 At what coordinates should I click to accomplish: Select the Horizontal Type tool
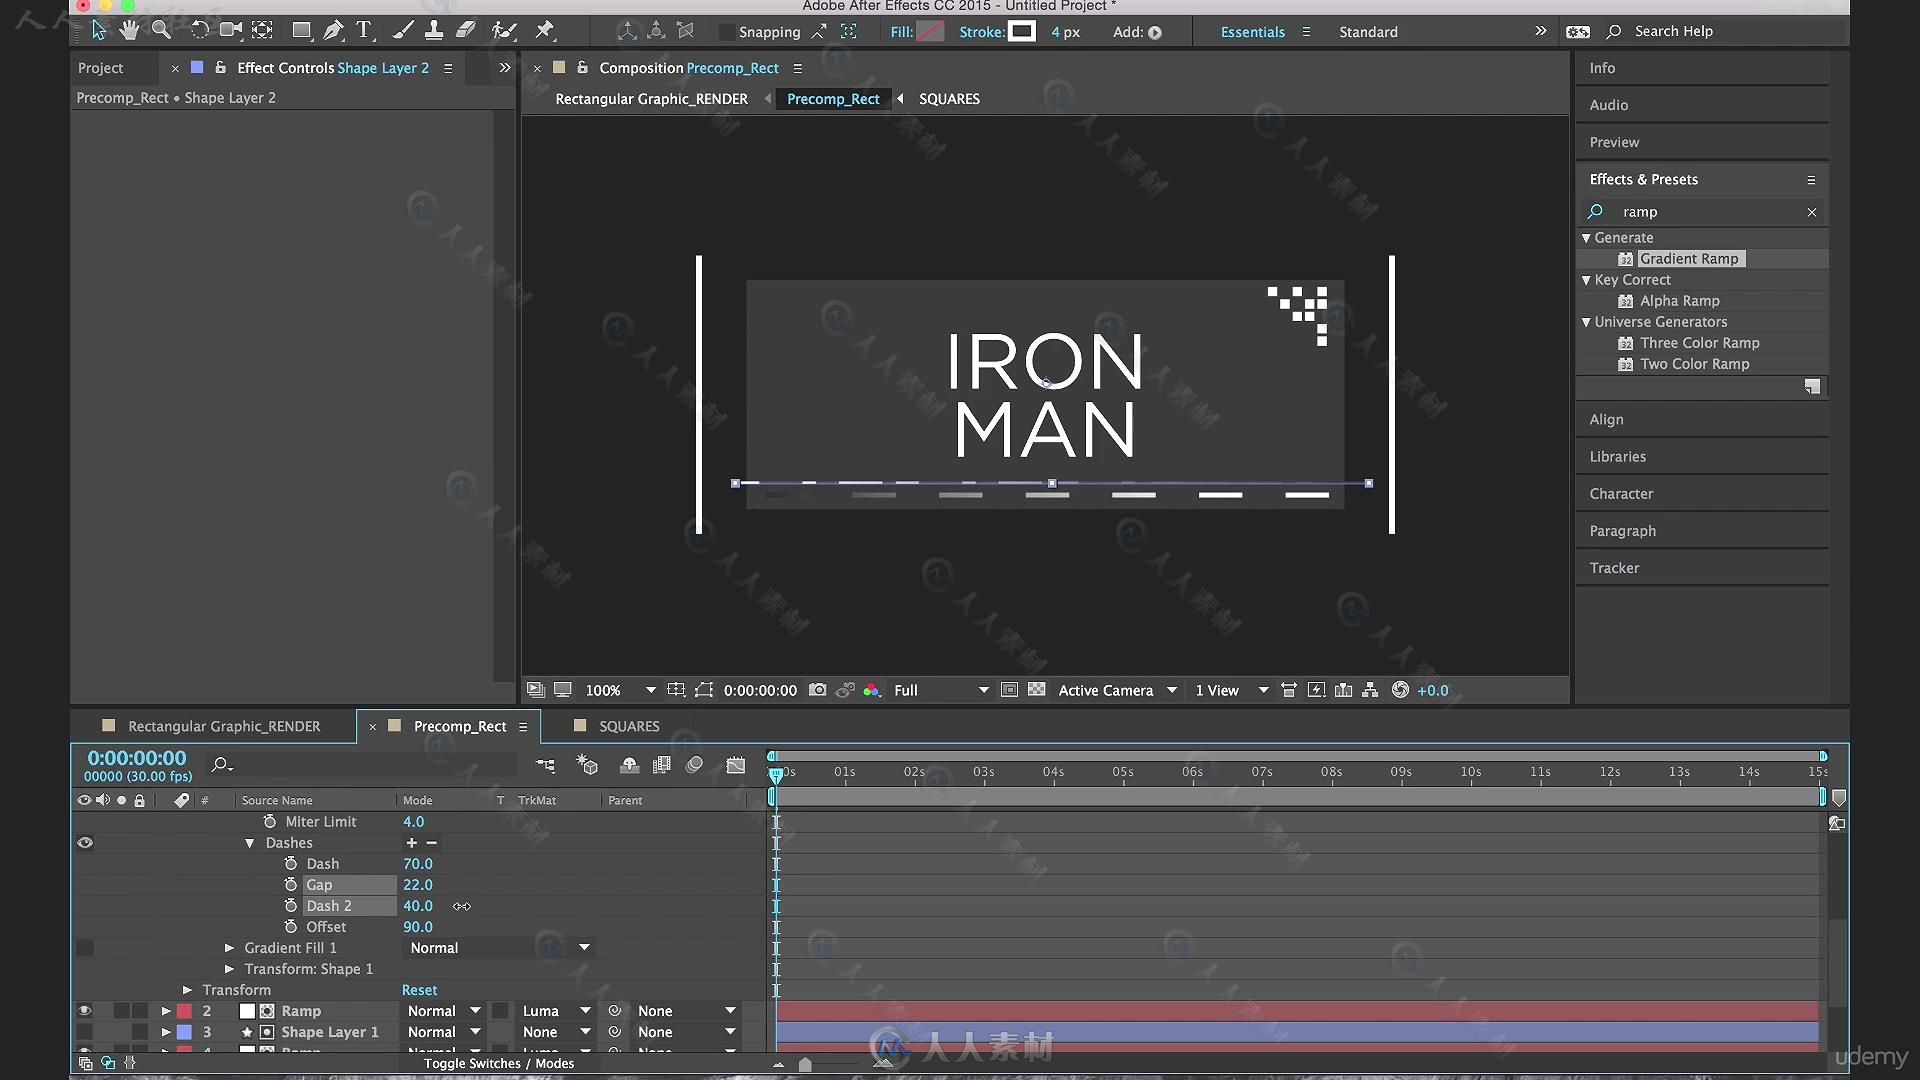click(x=364, y=31)
